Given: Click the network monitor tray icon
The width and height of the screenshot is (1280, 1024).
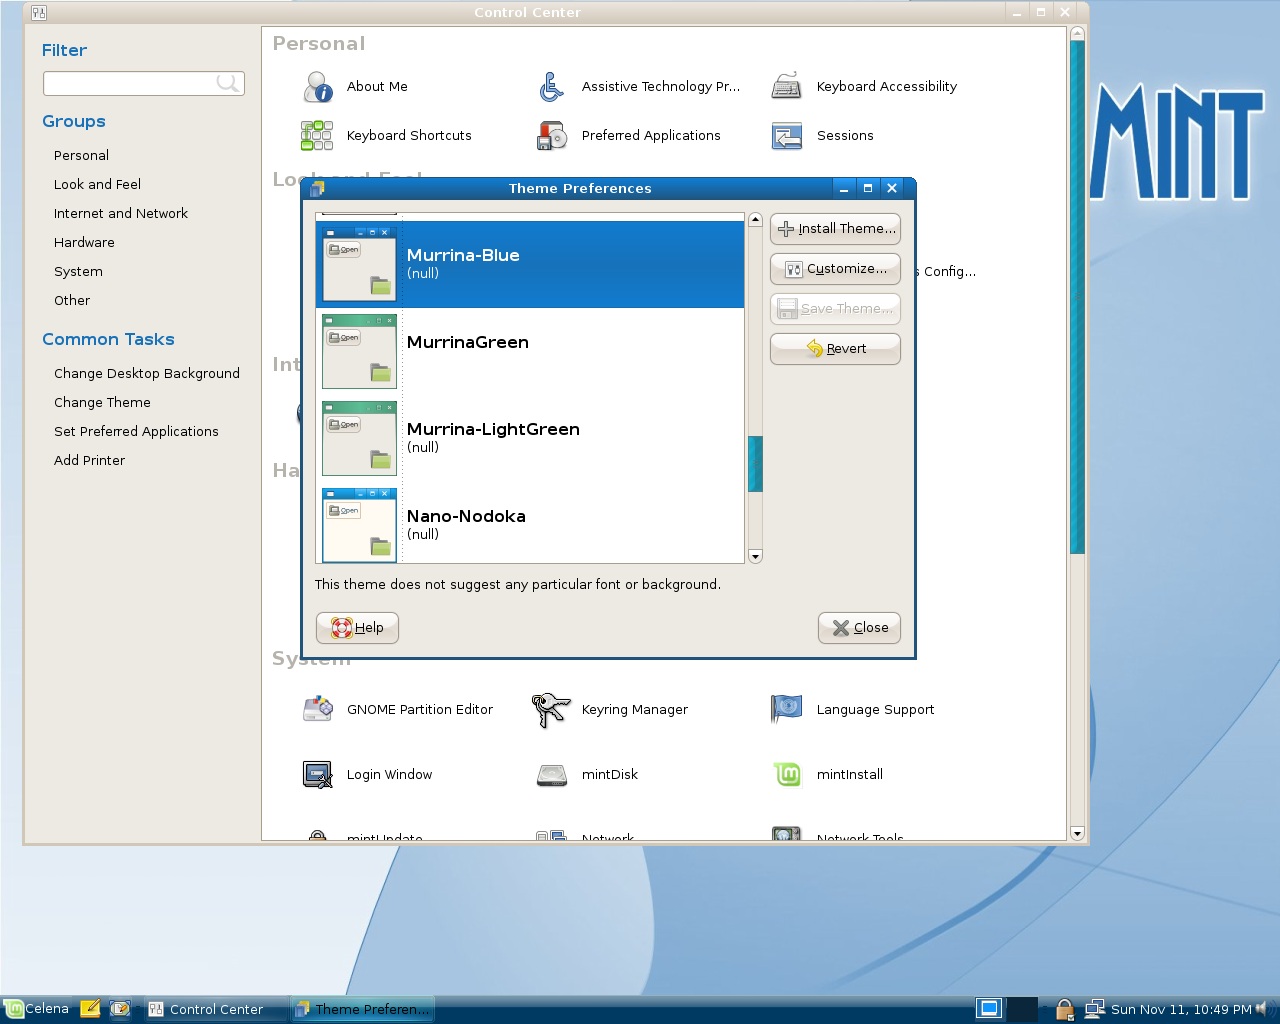Looking at the screenshot, I should click(1094, 1009).
